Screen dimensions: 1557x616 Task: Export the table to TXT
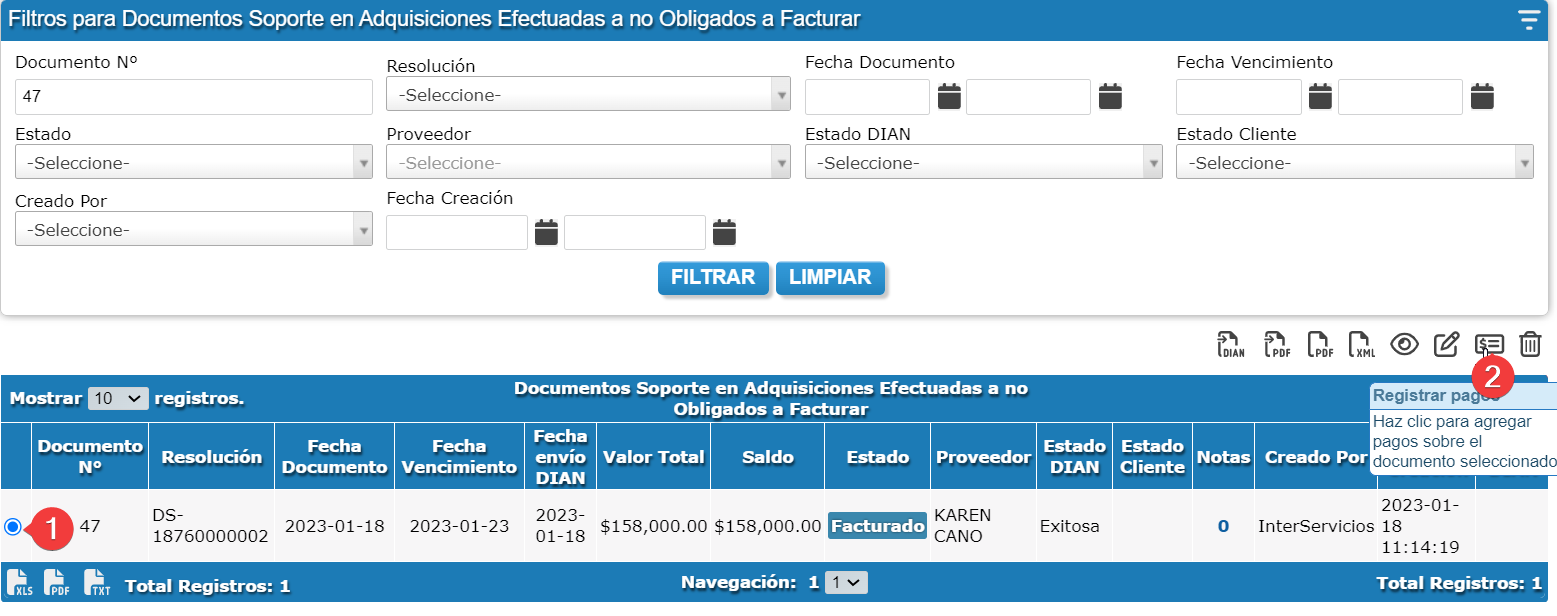pyautogui.click(x=97, y=582)
